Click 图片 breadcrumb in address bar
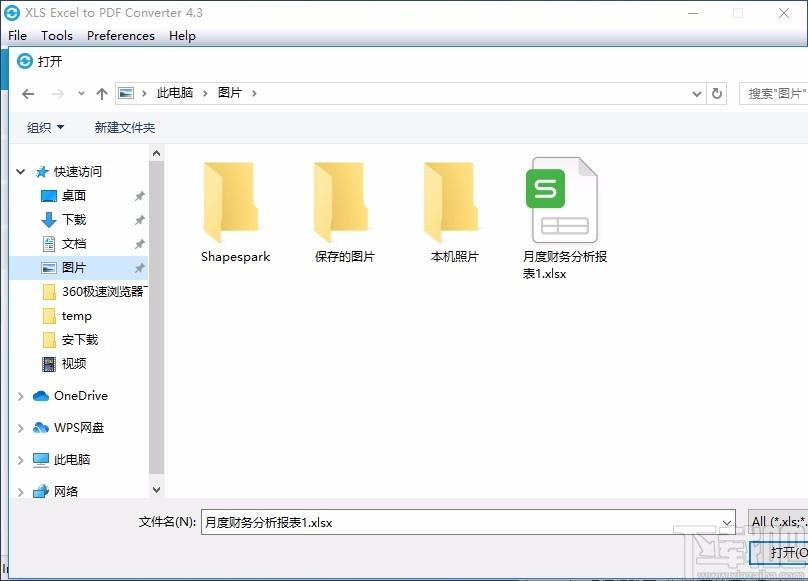 click(x=229, y=93)
